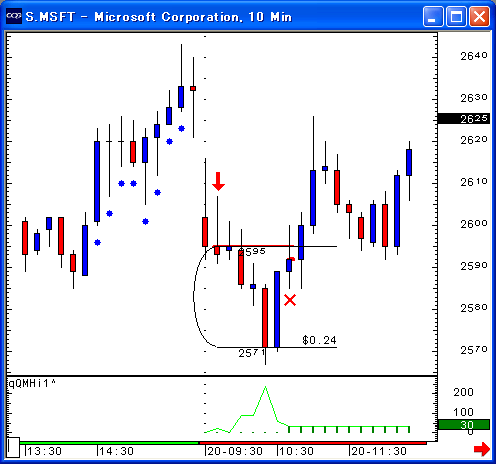Click the current price label 2625
The image size is (496, 464).
[x=464, y=119]
